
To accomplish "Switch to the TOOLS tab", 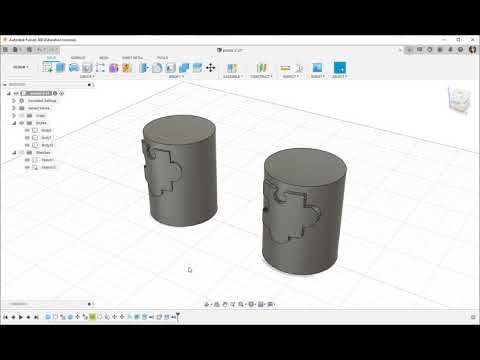I will point(163,58).
